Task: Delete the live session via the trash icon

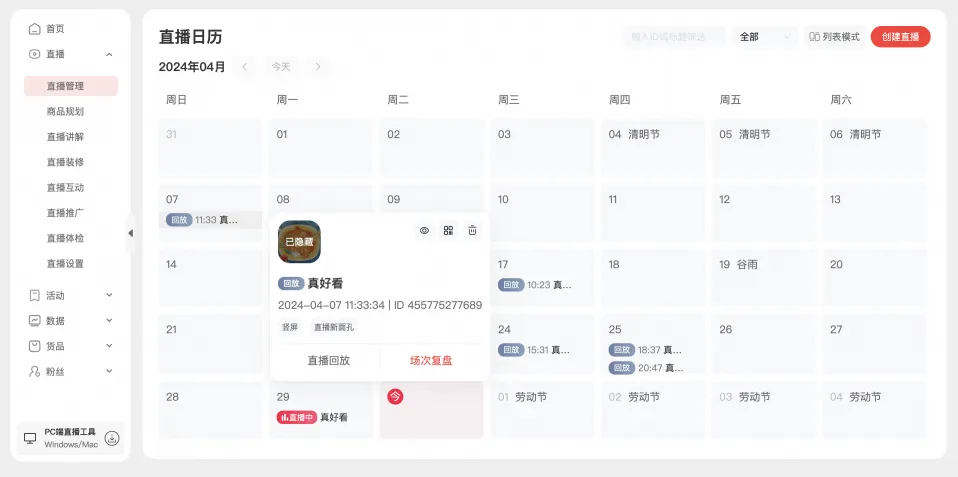Action: pyautogui.click(x=472, y=230)
